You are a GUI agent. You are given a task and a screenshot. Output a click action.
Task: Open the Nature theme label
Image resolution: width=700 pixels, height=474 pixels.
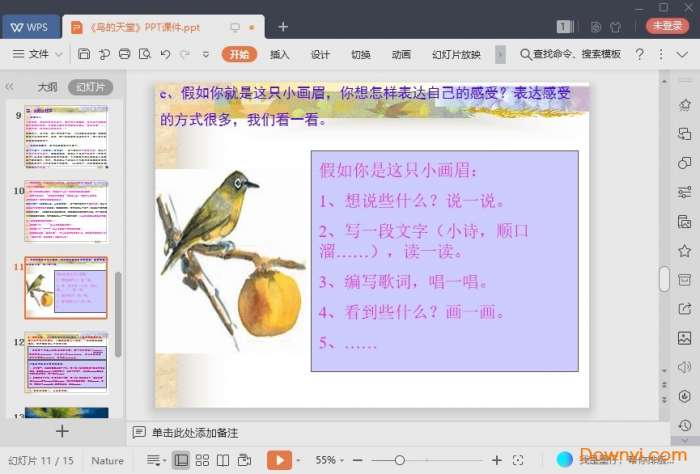[x=107, y=461]
